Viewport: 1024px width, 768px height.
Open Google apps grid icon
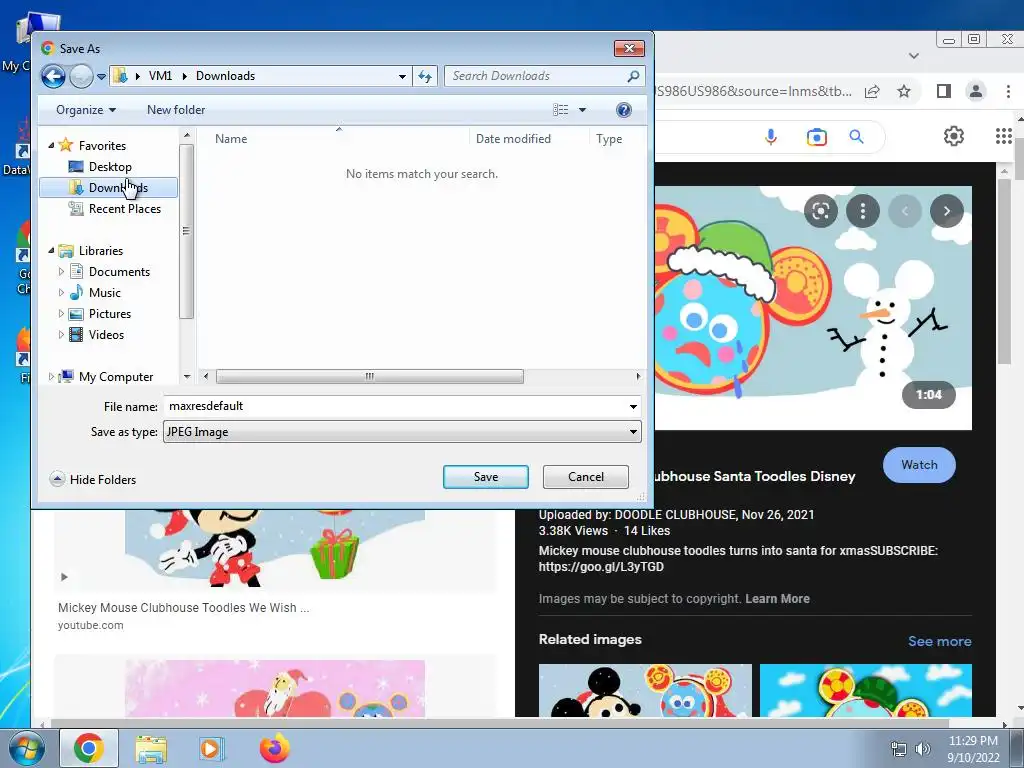(1004, 136)
